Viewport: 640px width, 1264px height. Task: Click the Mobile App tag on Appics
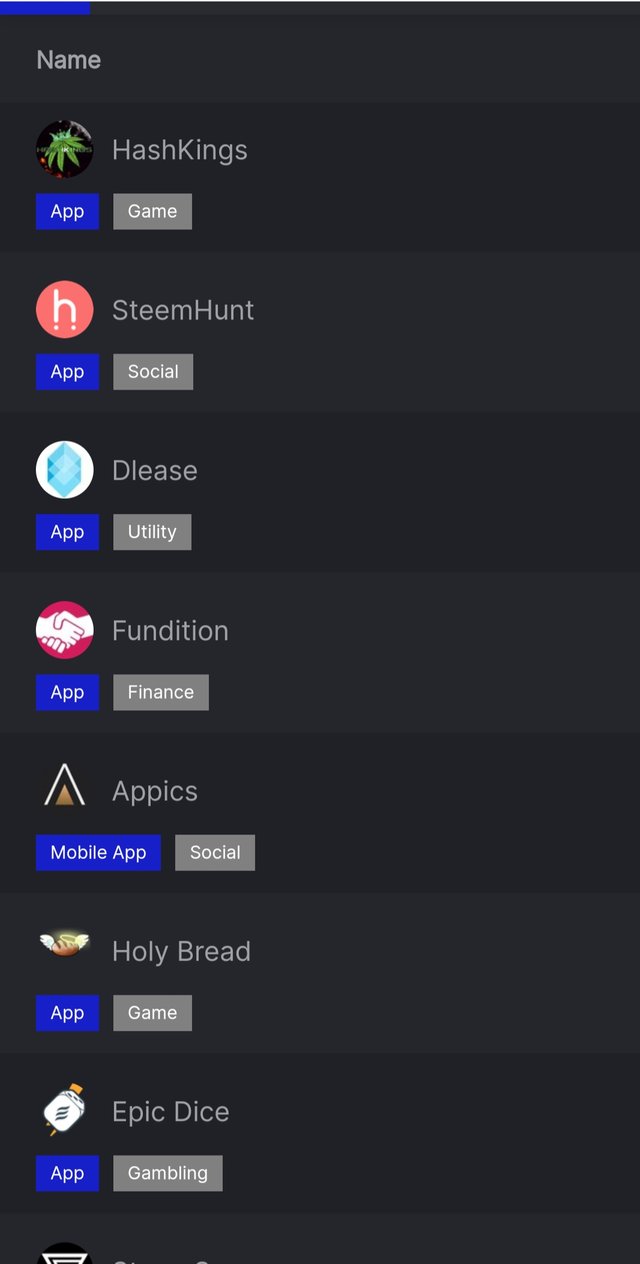click(x=98, y=853)
